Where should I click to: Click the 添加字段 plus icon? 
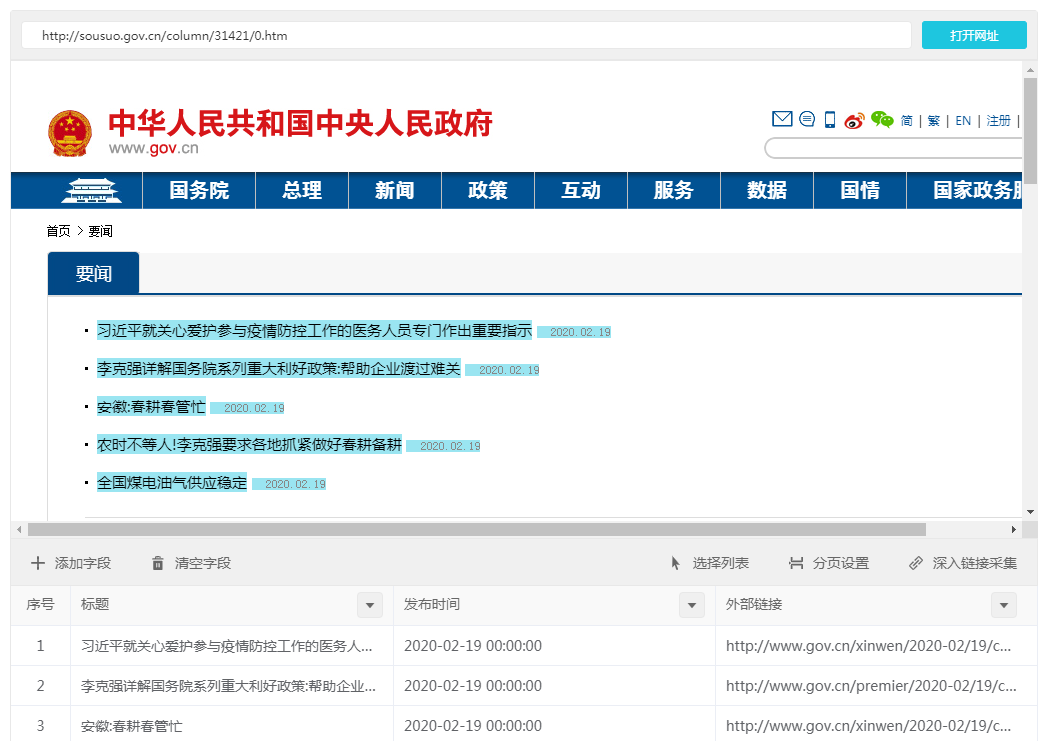(38, 563)
